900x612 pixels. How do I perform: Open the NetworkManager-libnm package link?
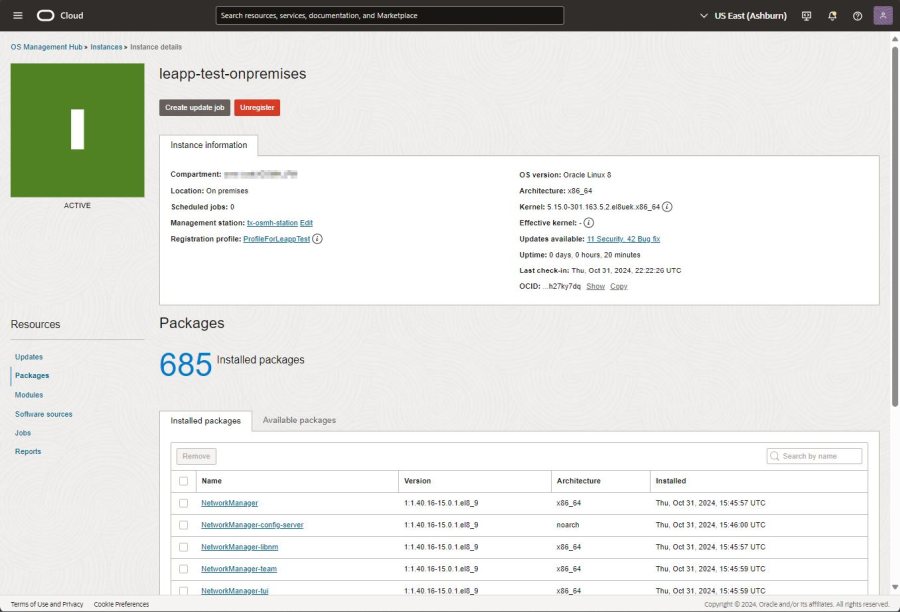pos(239,547)
